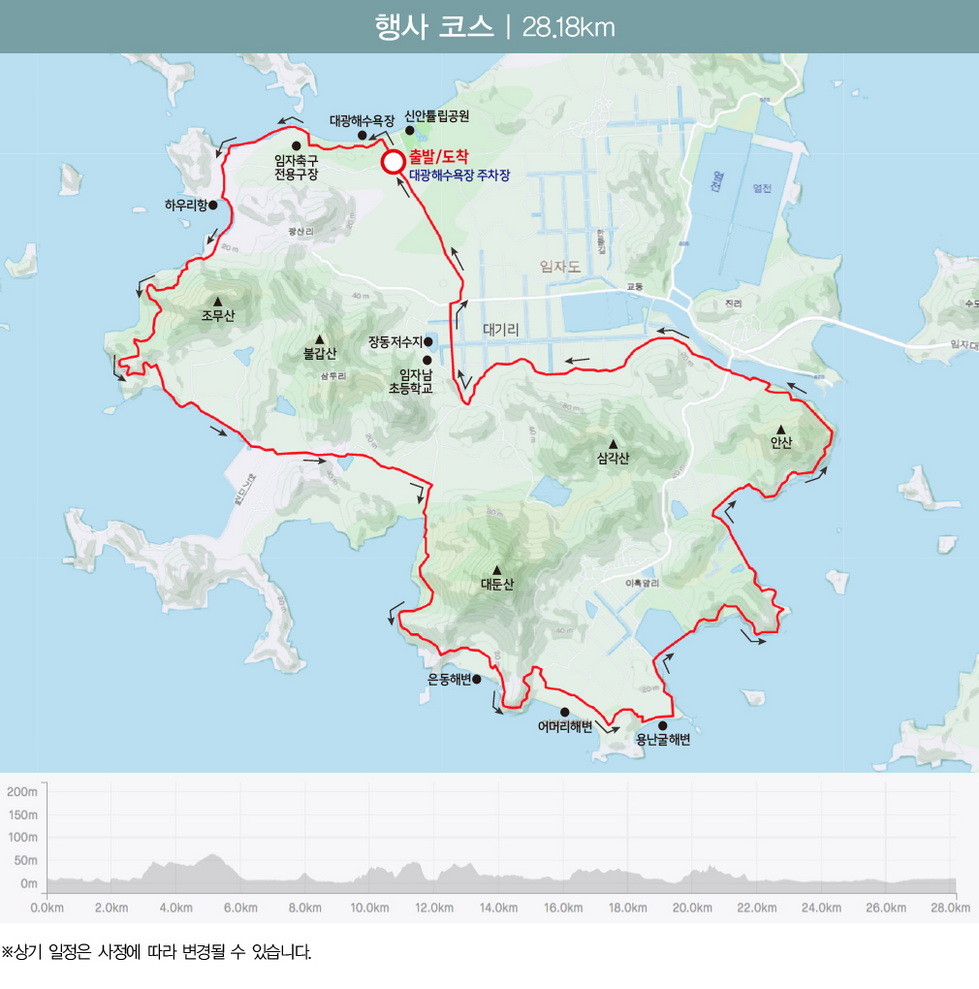Screen dimensions: 979x989
Task: Click the 출발/도착 red label text
Action: click(438, 156)
